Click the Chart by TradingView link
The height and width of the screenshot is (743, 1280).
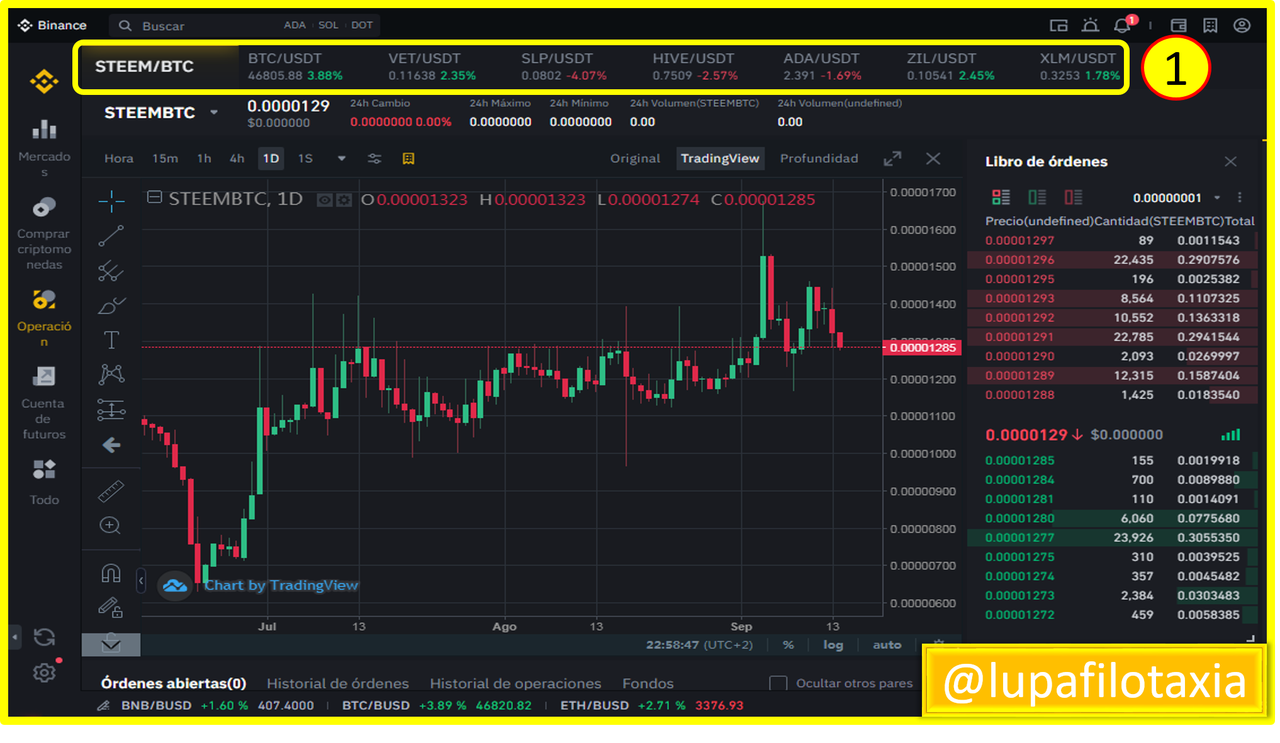281,586
